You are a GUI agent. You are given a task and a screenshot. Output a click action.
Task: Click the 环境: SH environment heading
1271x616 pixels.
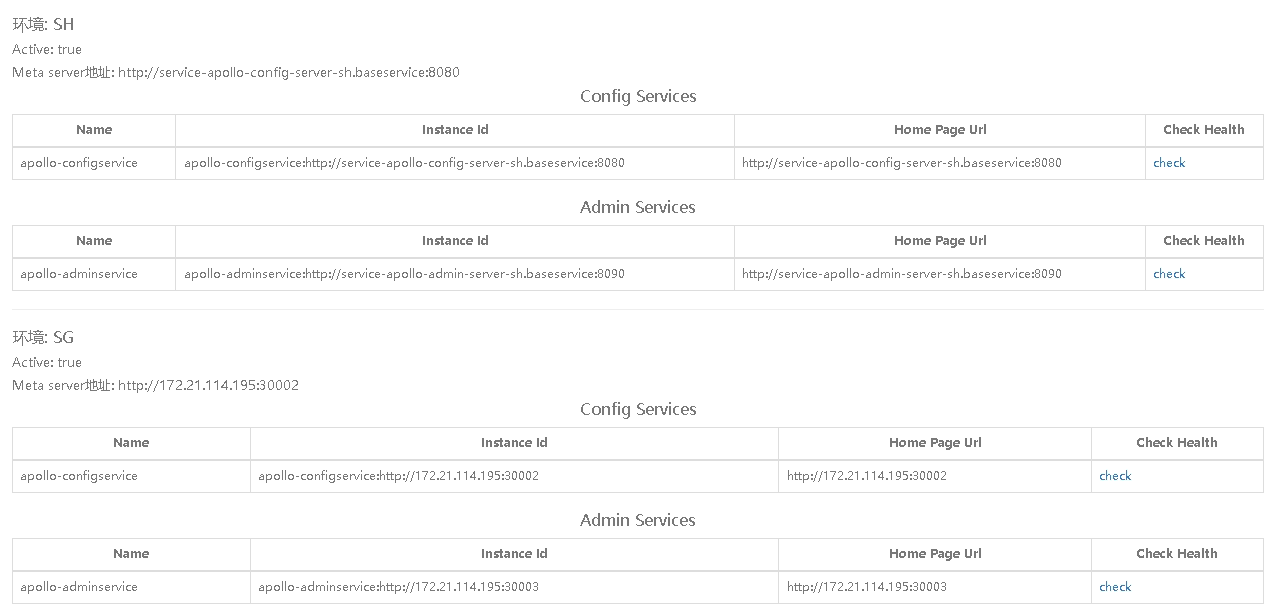[x=43, y=25]
